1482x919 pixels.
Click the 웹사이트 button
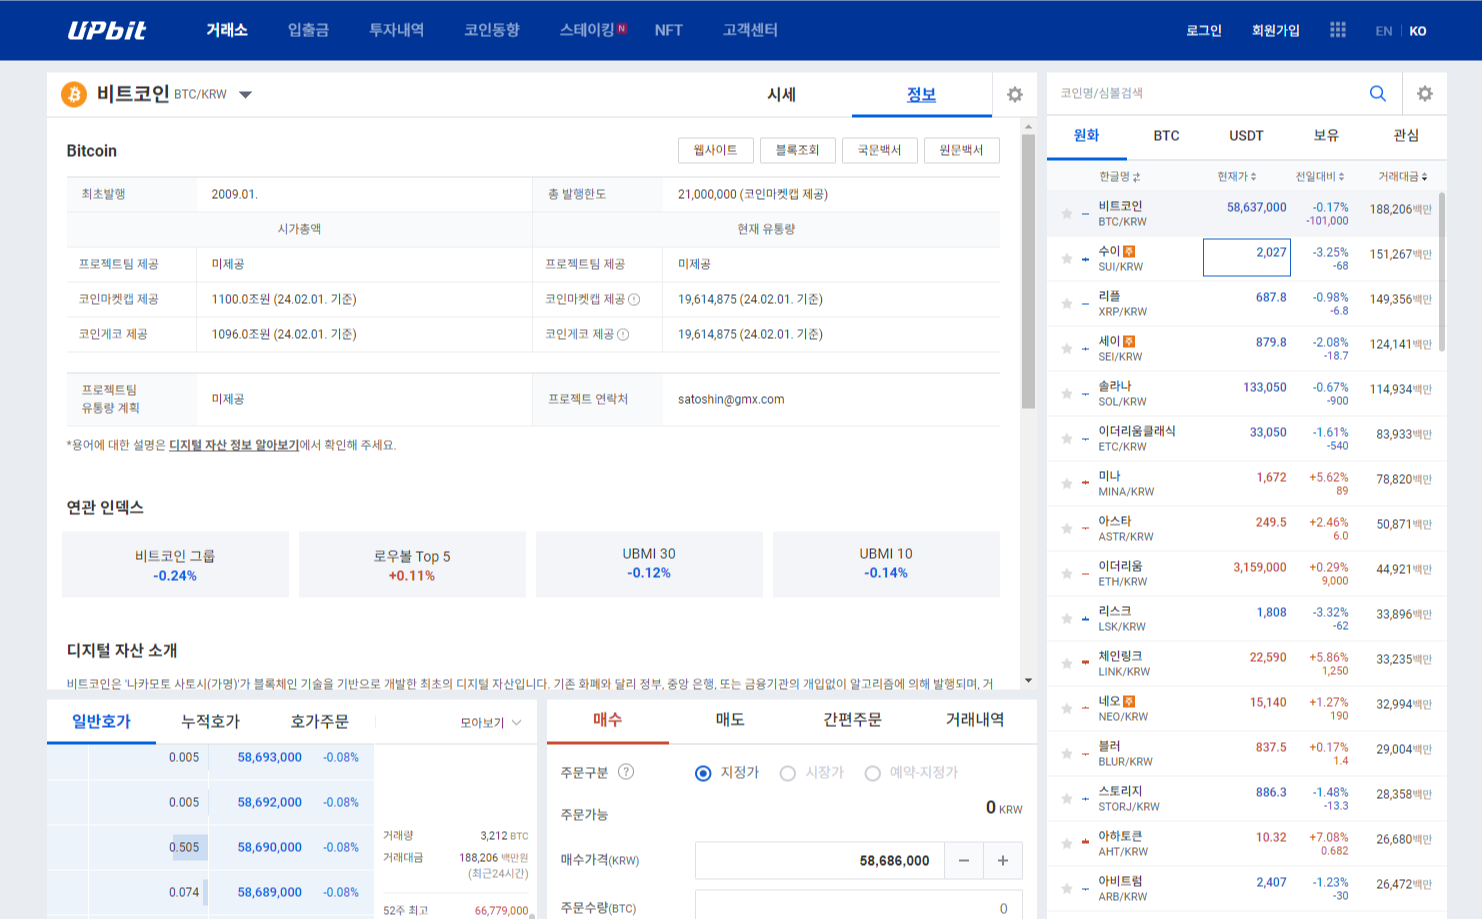click(x=716, y=150)
